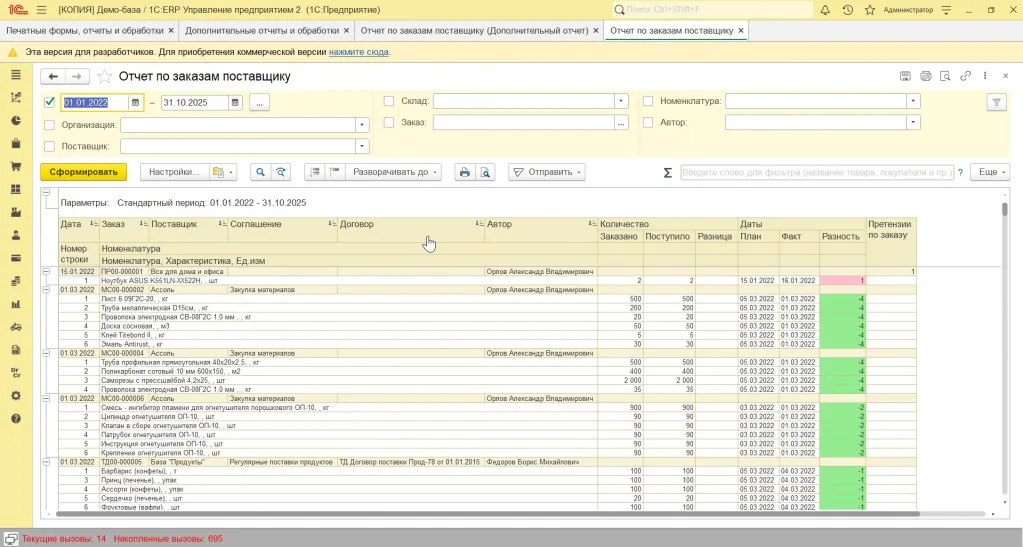Open calendar for start date 01.01.2022
Screen dimensions: 1023x547
[136, 102]
